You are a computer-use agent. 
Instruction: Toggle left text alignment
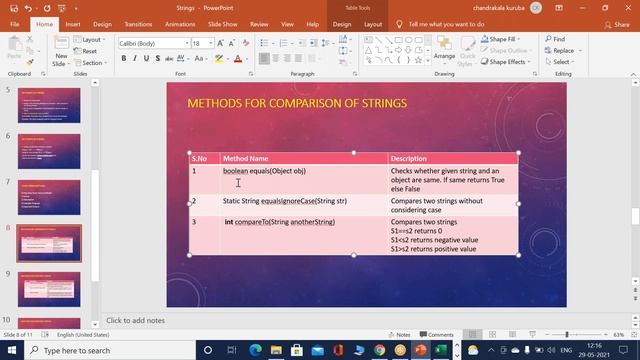(x=264, y=58)
